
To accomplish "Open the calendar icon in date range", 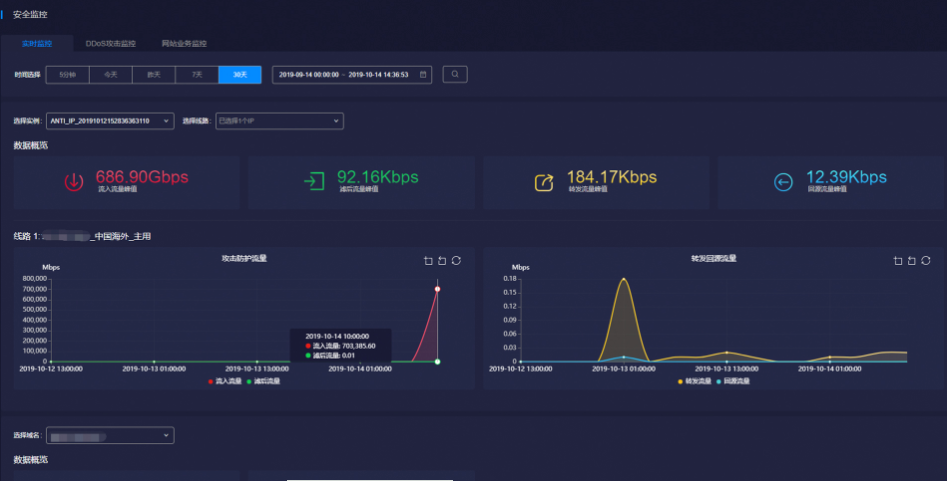I will [x=424, y=74].
